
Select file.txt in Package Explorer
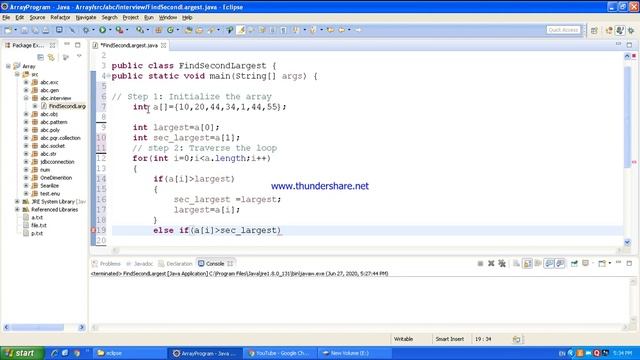click(x=39, y=225)
